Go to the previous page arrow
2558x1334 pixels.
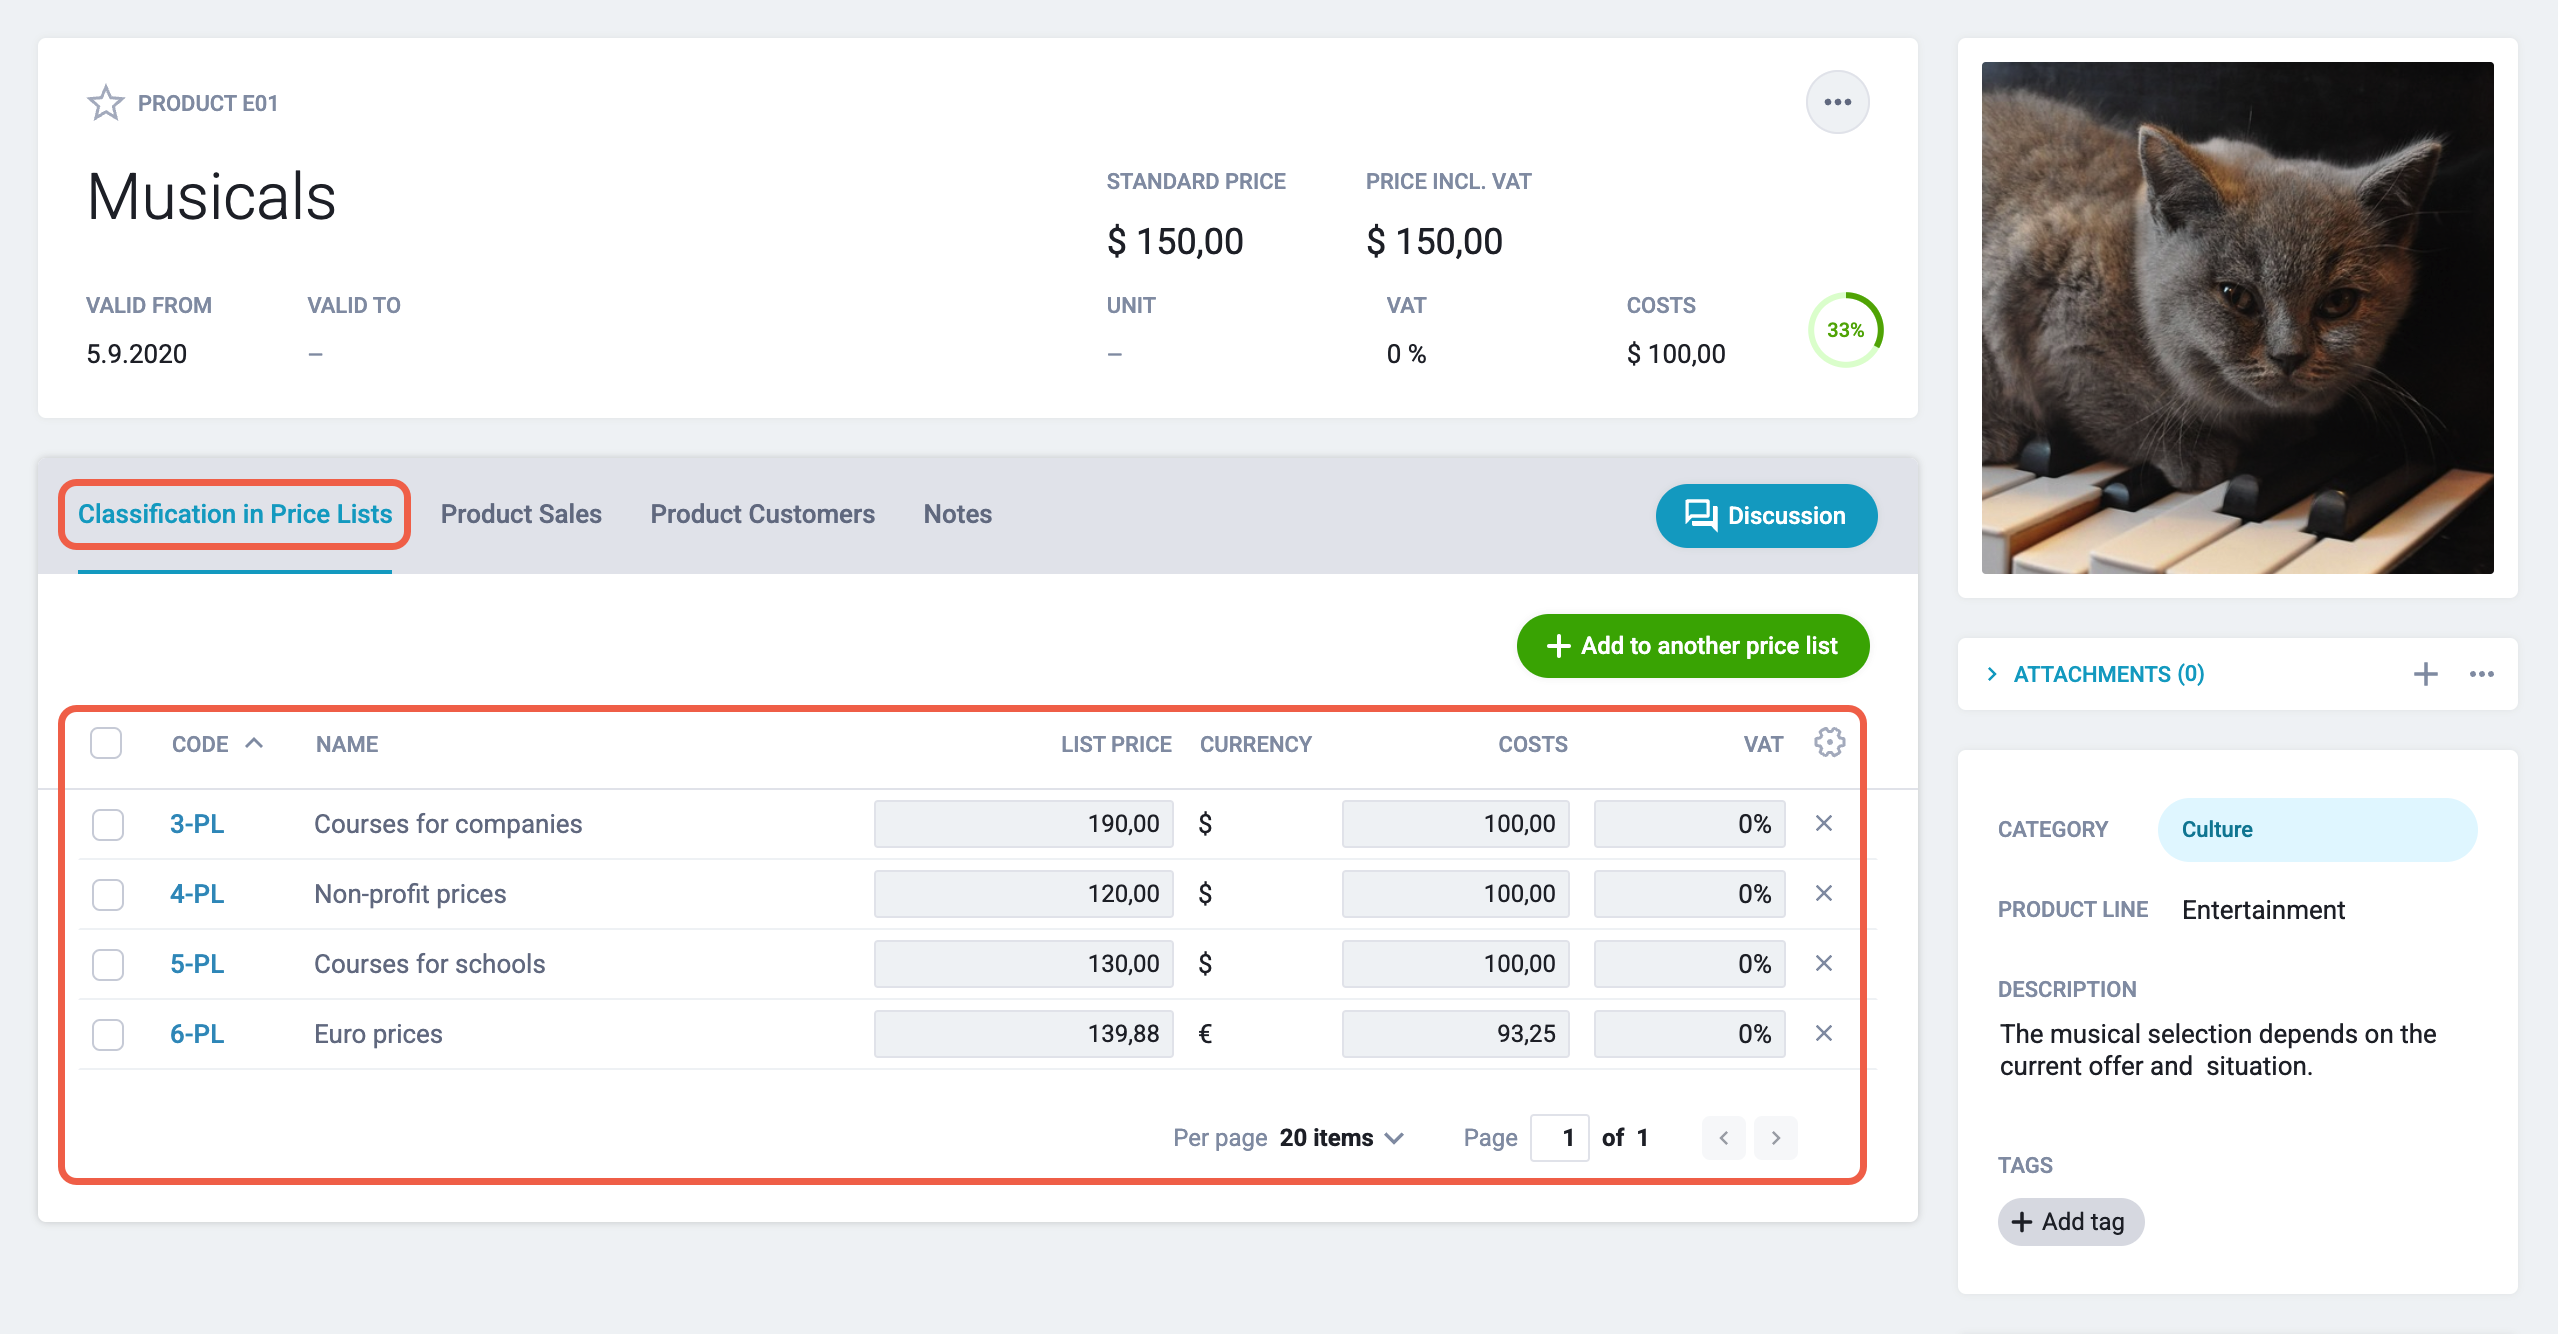1723,1138
